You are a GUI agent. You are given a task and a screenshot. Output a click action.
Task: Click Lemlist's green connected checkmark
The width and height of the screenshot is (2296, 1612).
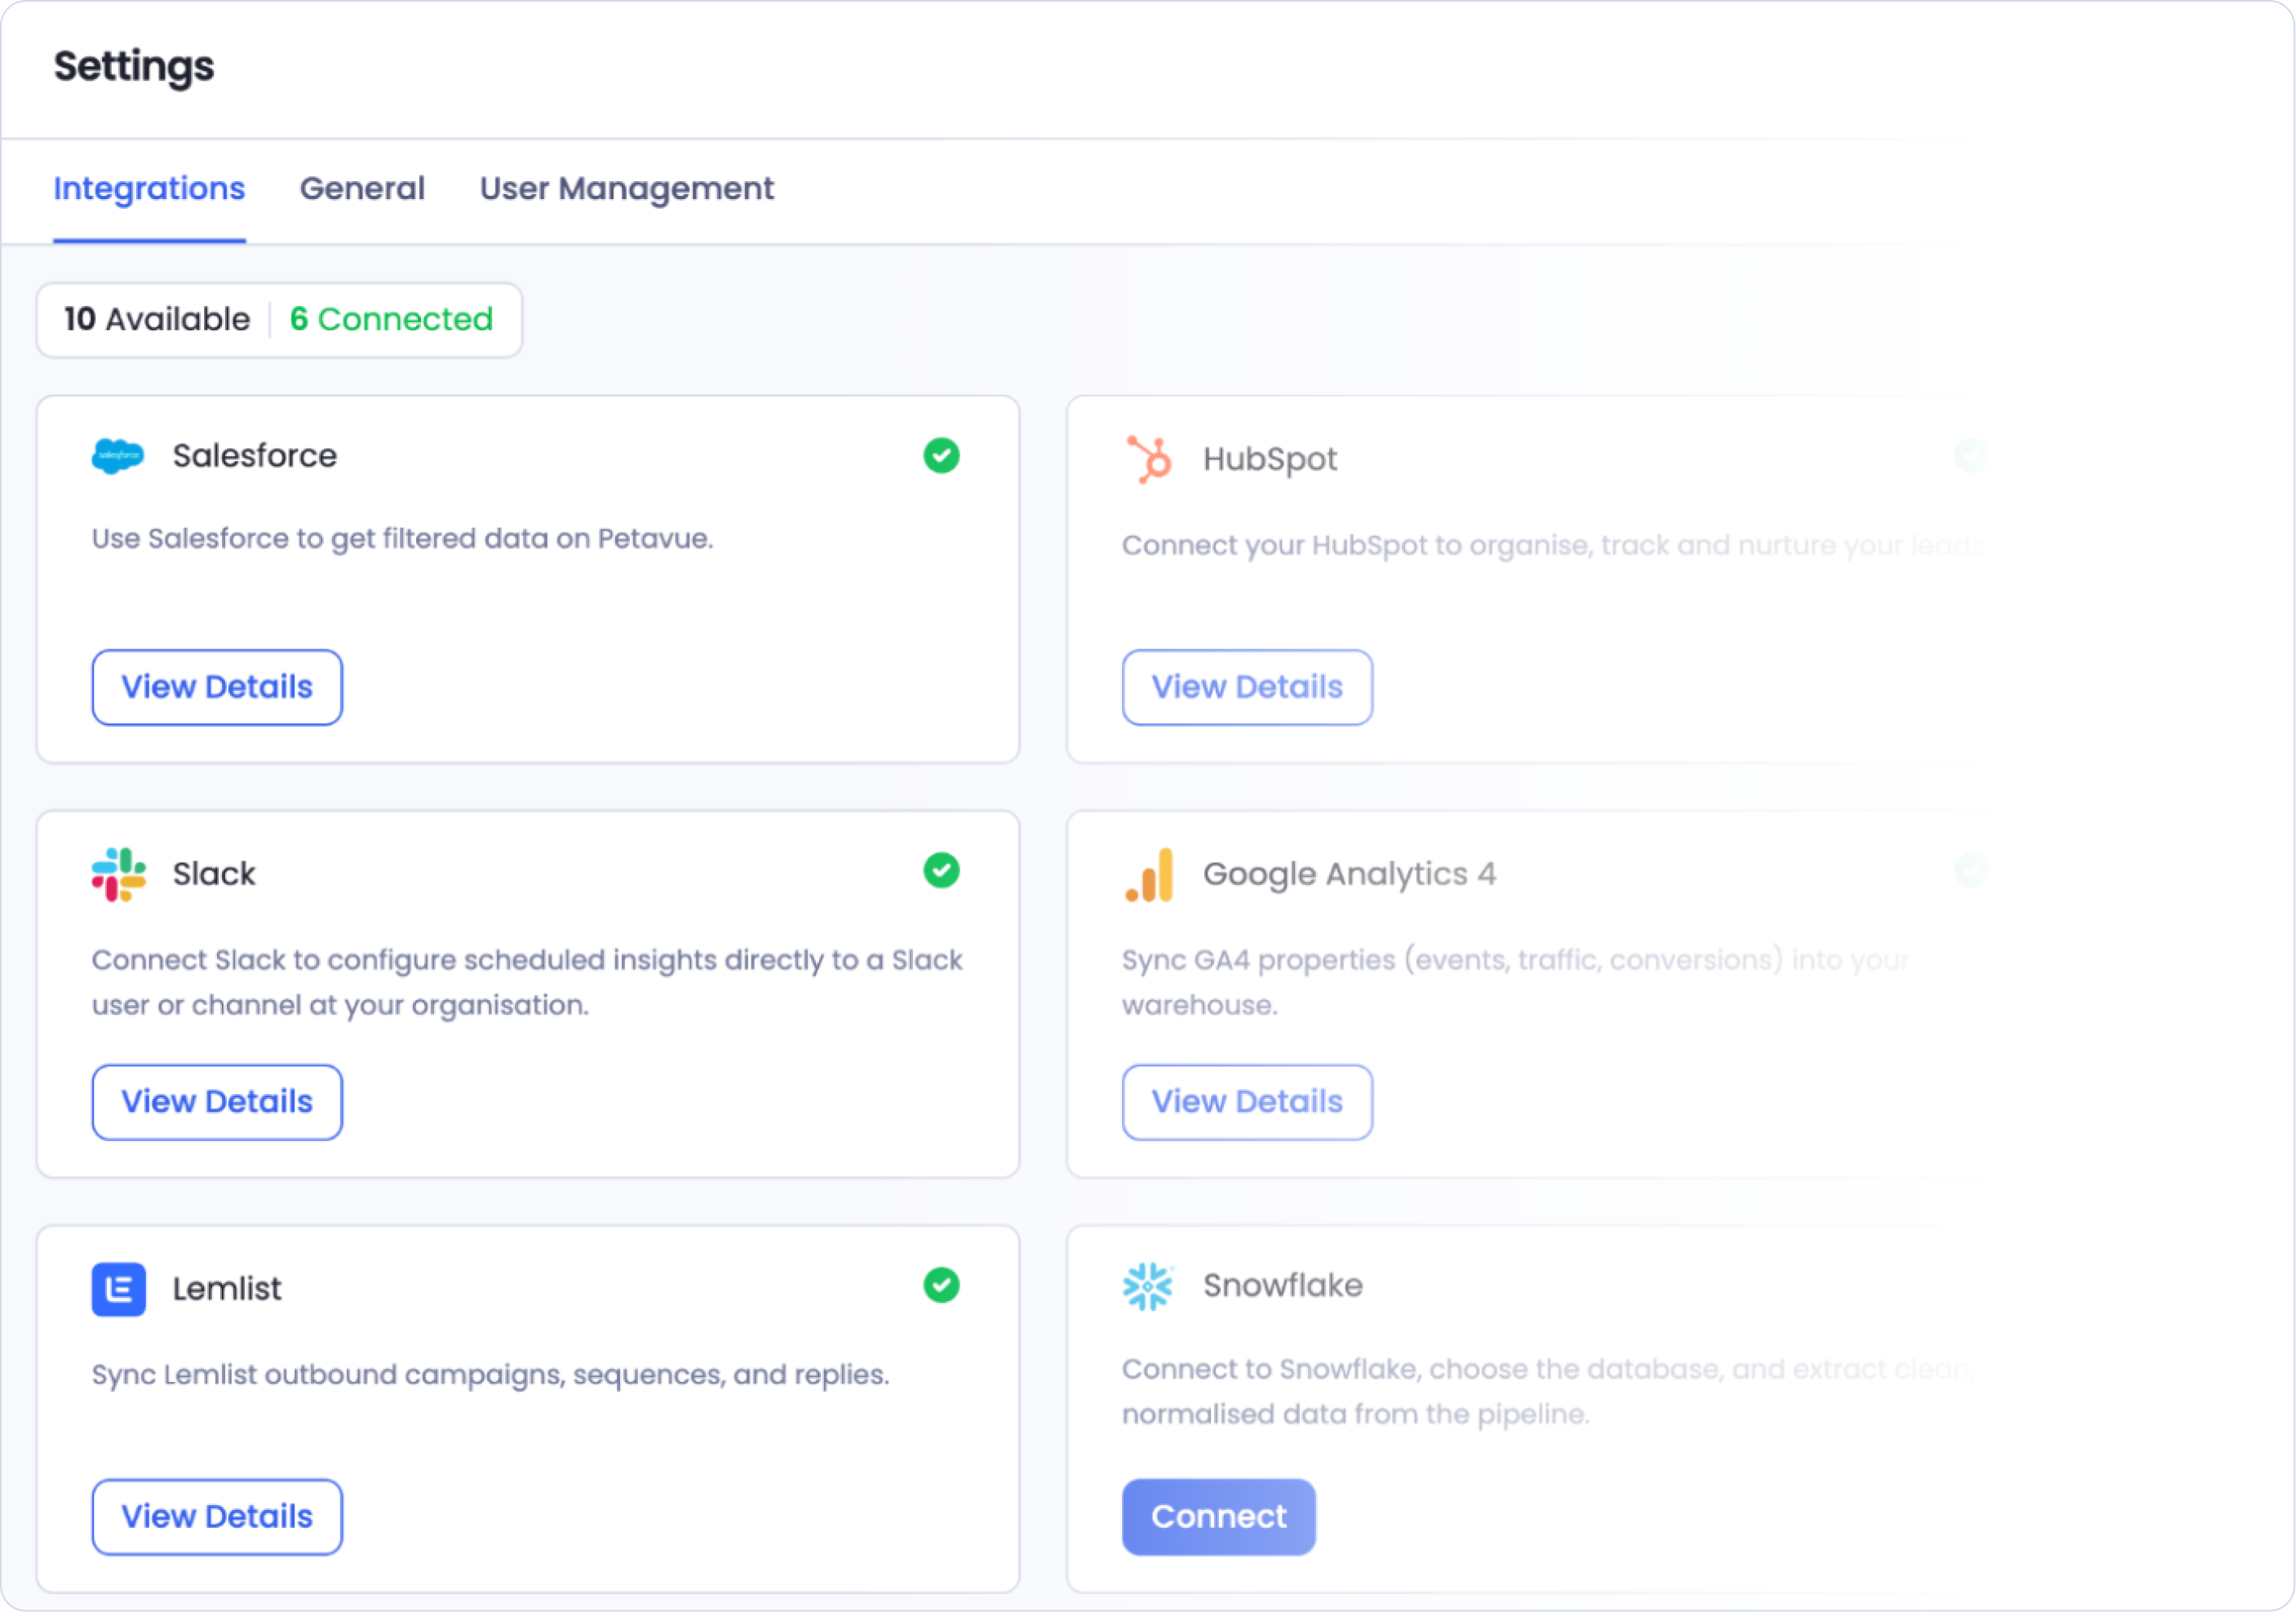[941, 1285]
